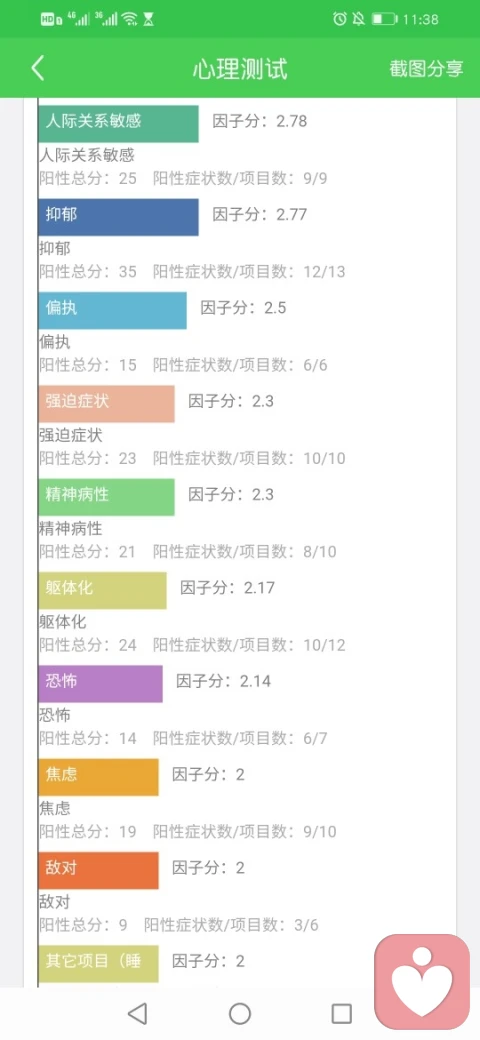Tap the muted bell status icon
Image resolution: width=480 pixels, height=1040 pixels.
359,19
